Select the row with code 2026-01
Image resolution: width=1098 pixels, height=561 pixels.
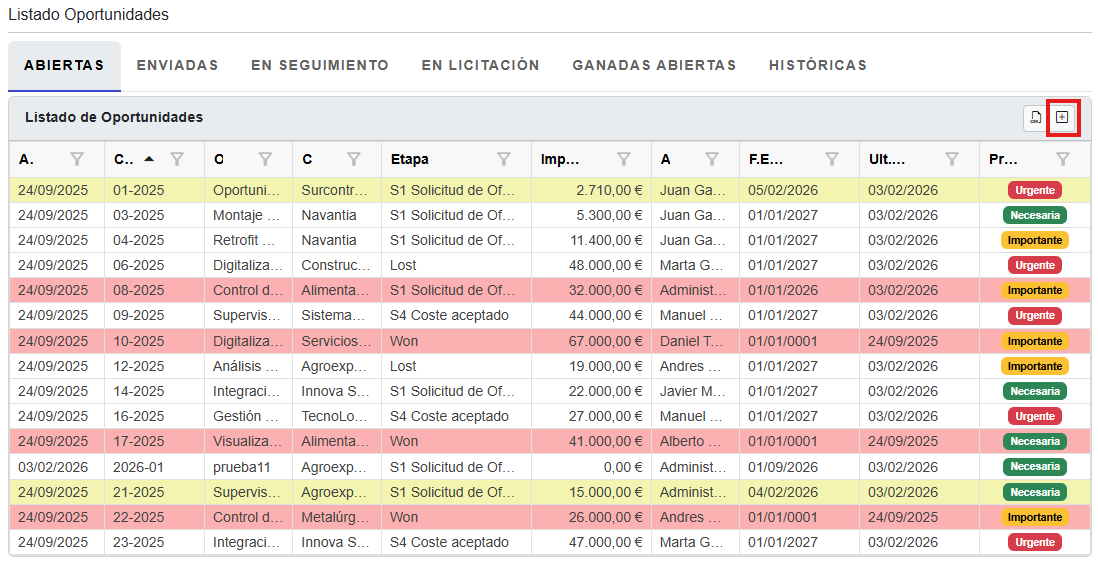point(134,467)
